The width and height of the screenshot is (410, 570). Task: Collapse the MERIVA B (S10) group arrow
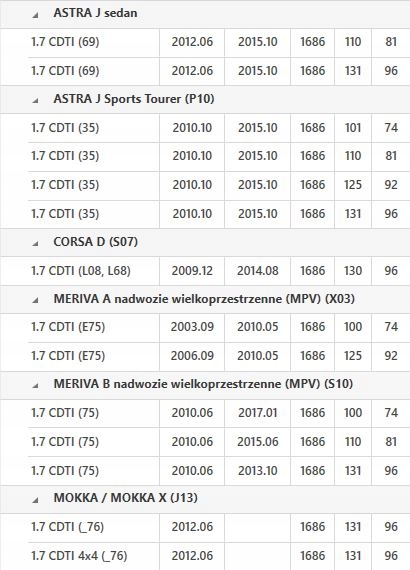point(35,386)
